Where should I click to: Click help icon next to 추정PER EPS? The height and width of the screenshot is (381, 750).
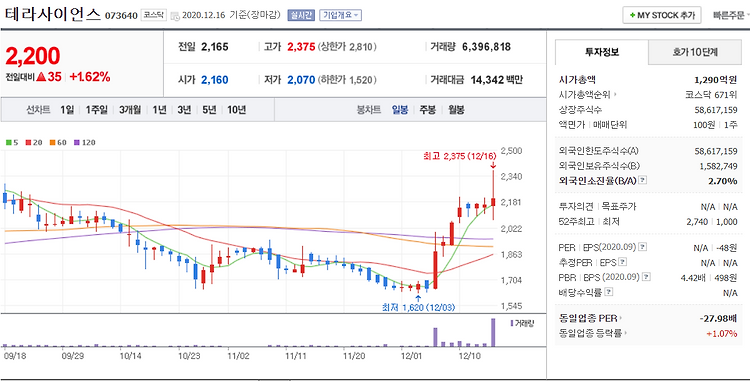[x=623, y=262]
